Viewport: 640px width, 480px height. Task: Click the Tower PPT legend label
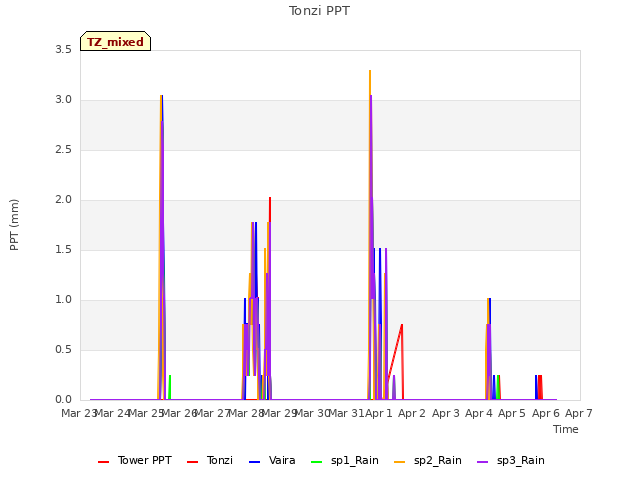coord(144,460)
